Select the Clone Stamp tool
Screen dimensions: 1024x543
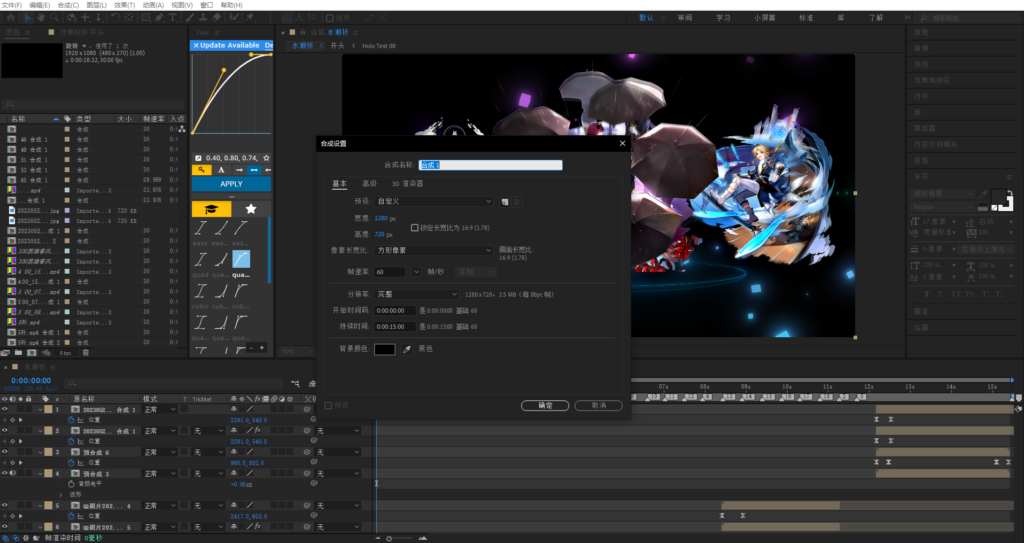tap(203, 18)
